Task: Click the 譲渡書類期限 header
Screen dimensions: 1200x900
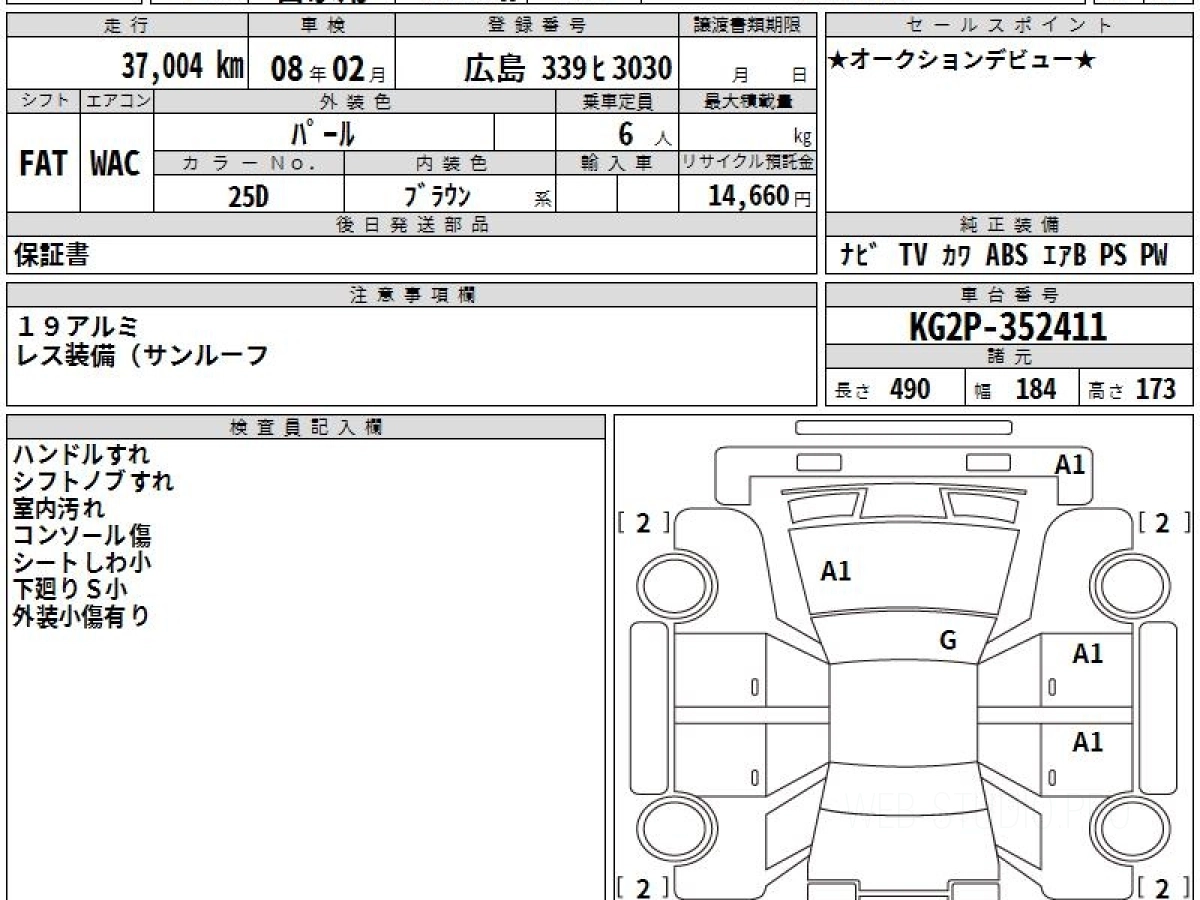Action: coord(749,26)
